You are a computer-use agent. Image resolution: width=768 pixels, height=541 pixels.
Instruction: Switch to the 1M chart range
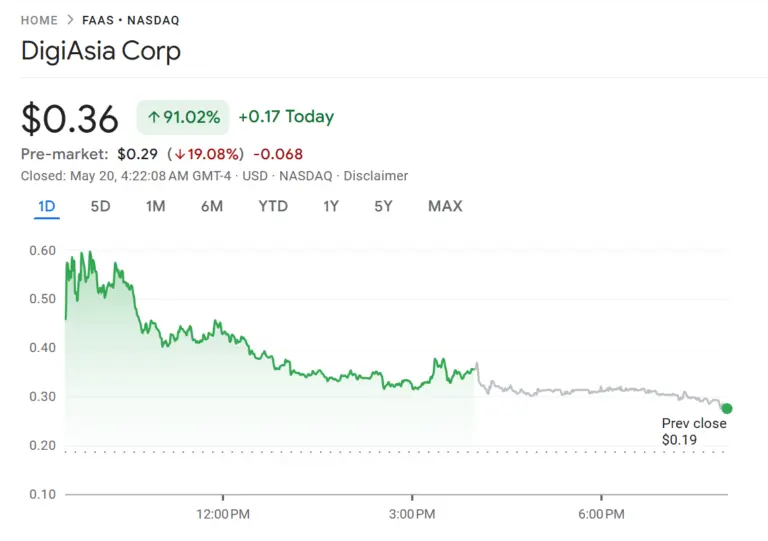point(155,206)
